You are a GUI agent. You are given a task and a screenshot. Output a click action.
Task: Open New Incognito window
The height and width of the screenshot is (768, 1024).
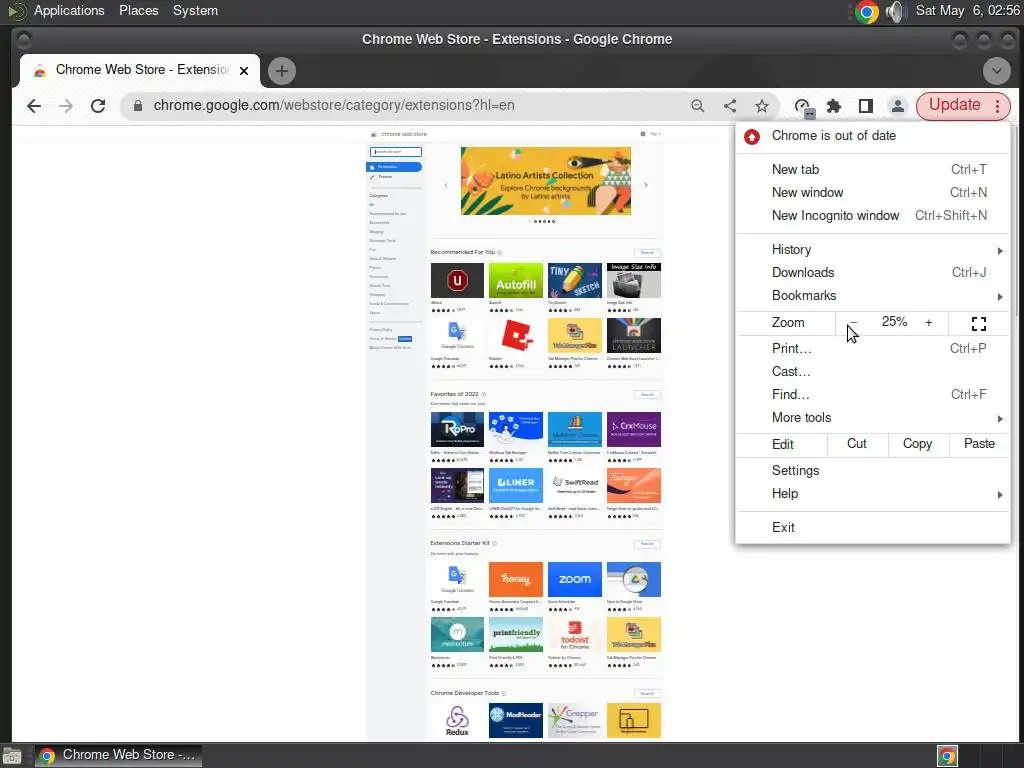(872, 216)
